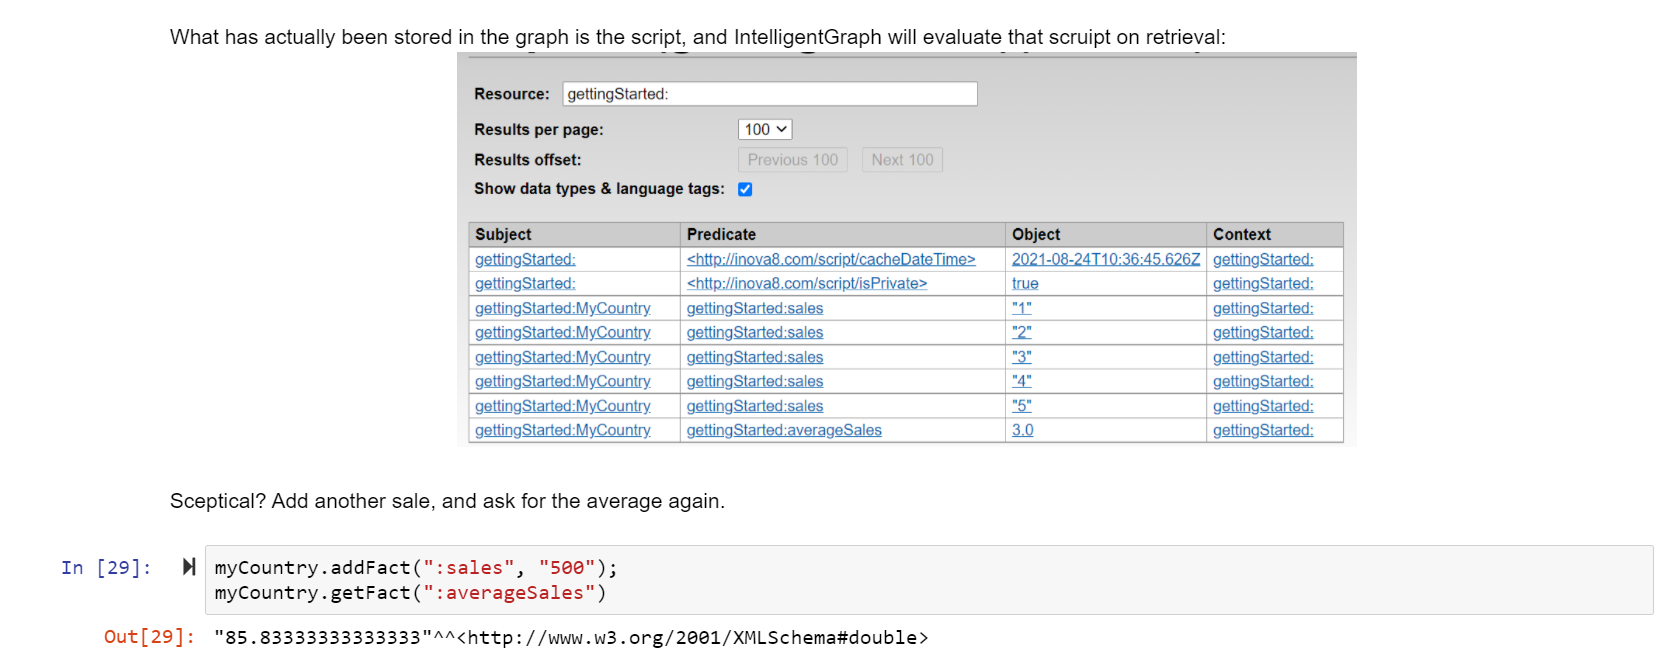Open the Results per page dropdown
1675x660 pixels.
[x=765, y=130]
